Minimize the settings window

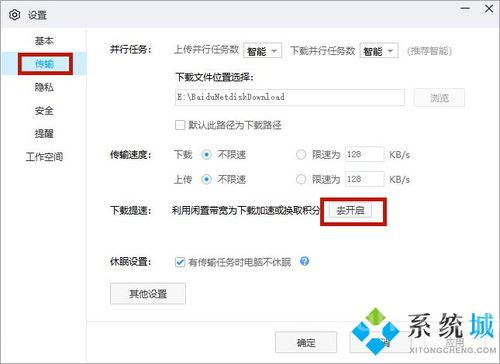465,8
